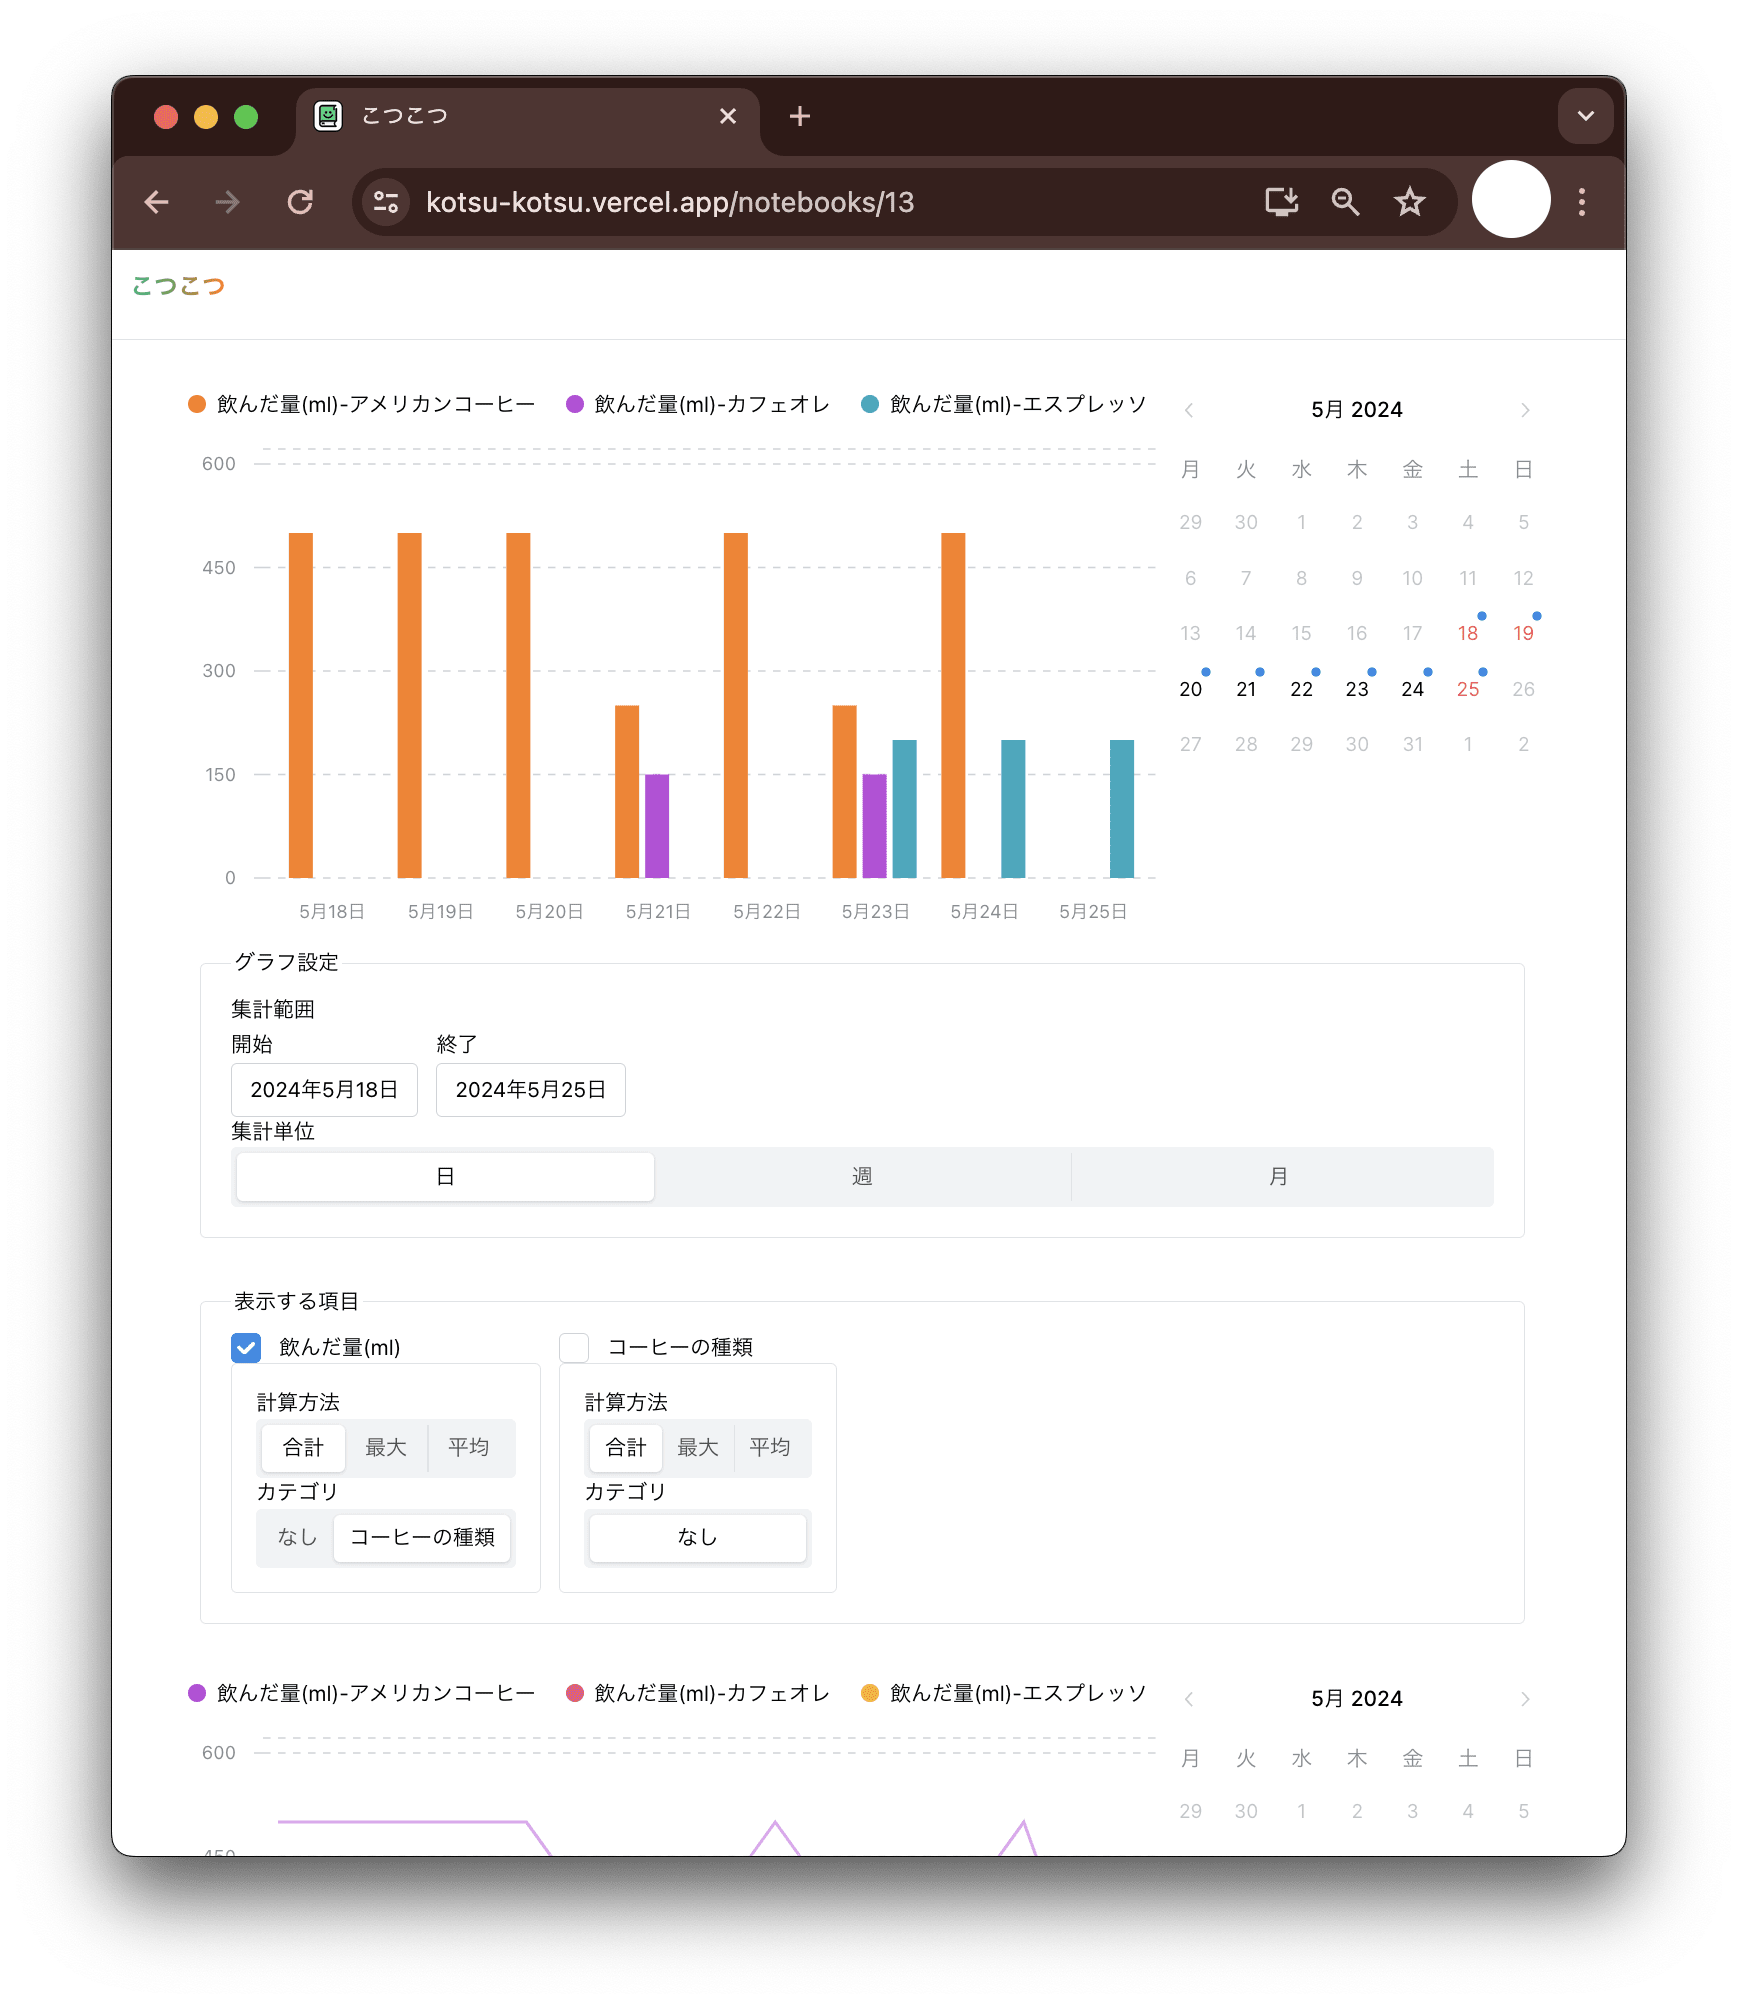1738x2004 pixels.
Task: Go to previous month in top calendar
Action: coord(1189,410)
